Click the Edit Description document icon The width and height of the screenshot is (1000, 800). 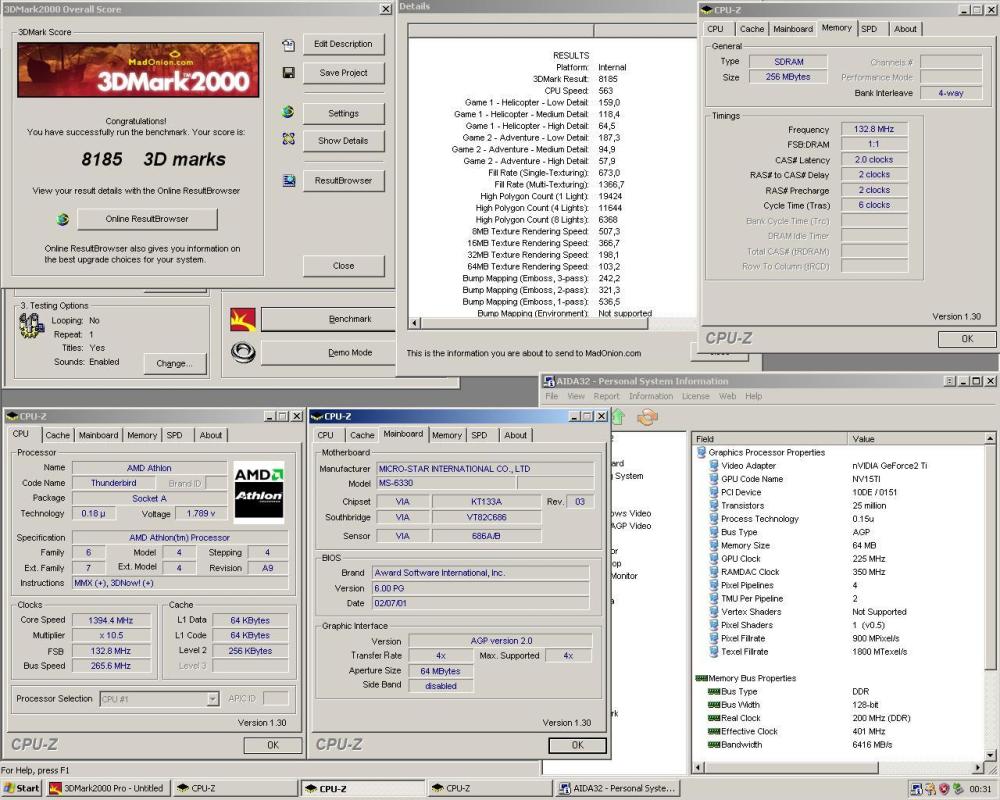[288, 45]
